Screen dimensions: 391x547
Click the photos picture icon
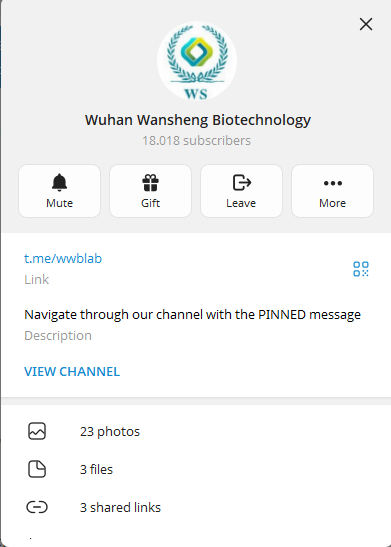tap(37, 431)
